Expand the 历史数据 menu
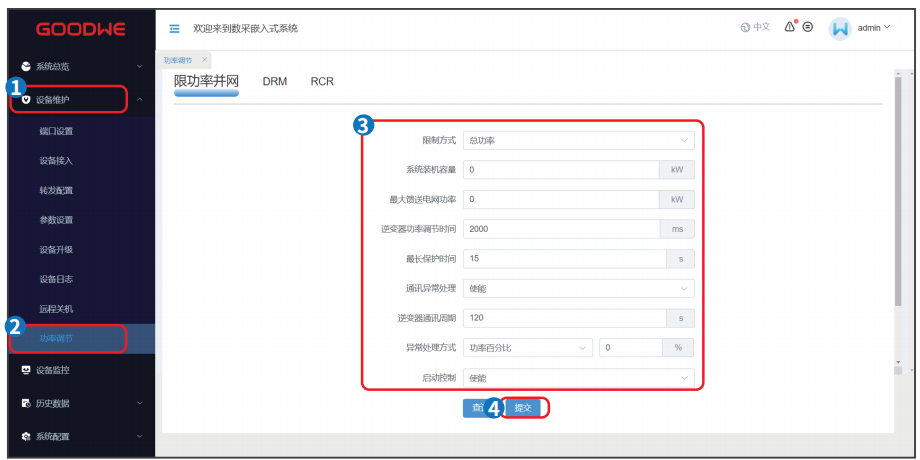This screenshot has width=920, height=460. click(140, 404)
